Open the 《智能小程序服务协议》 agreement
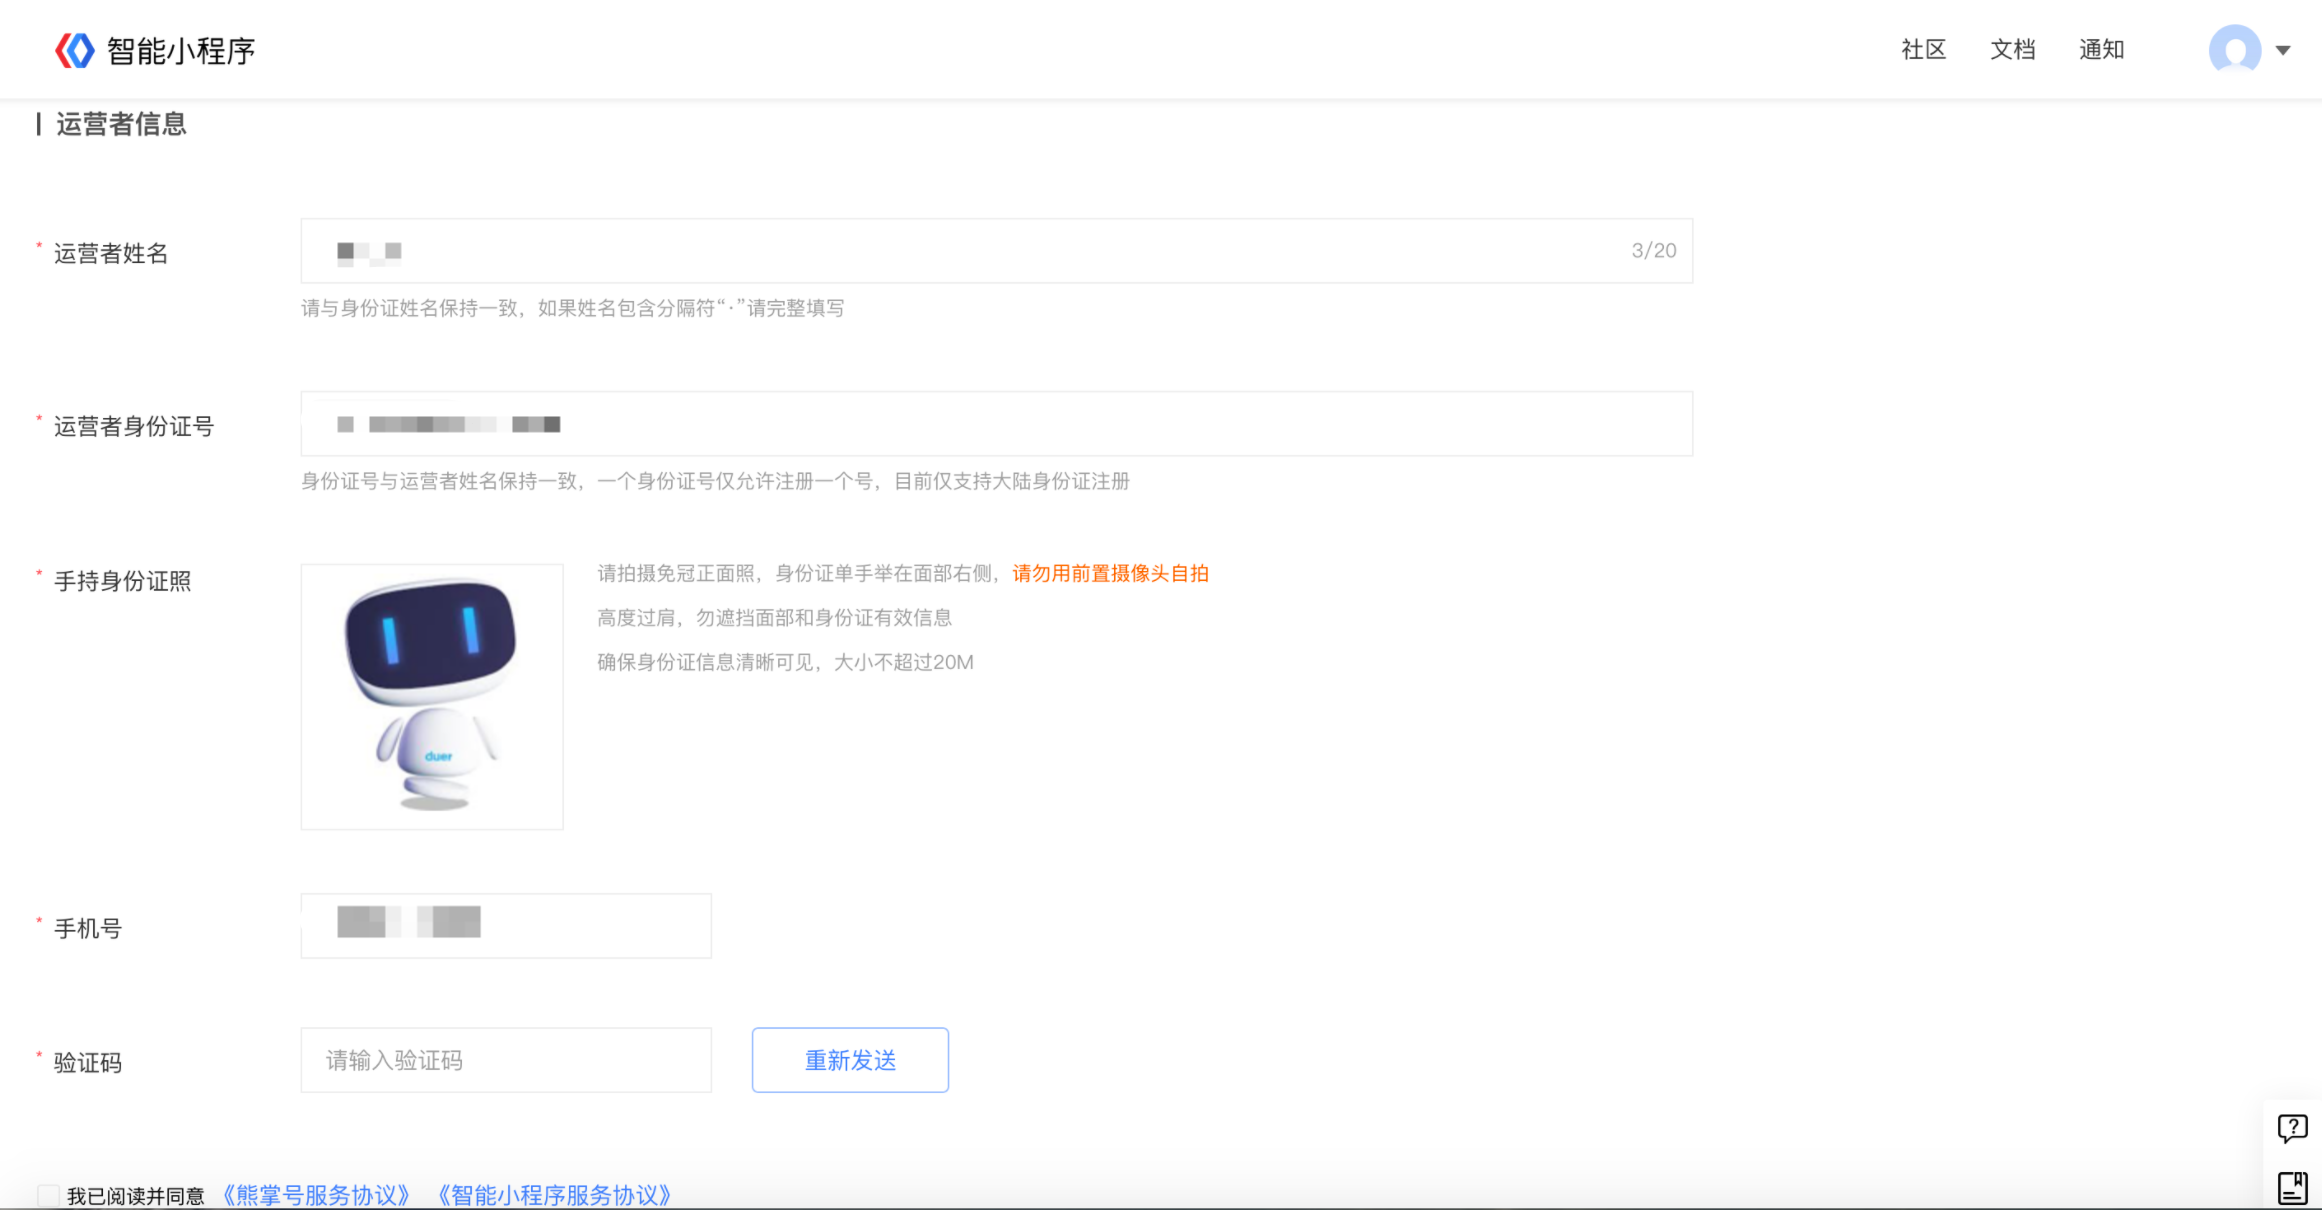2322x1210 pixels. click(x=553, y=1194)
